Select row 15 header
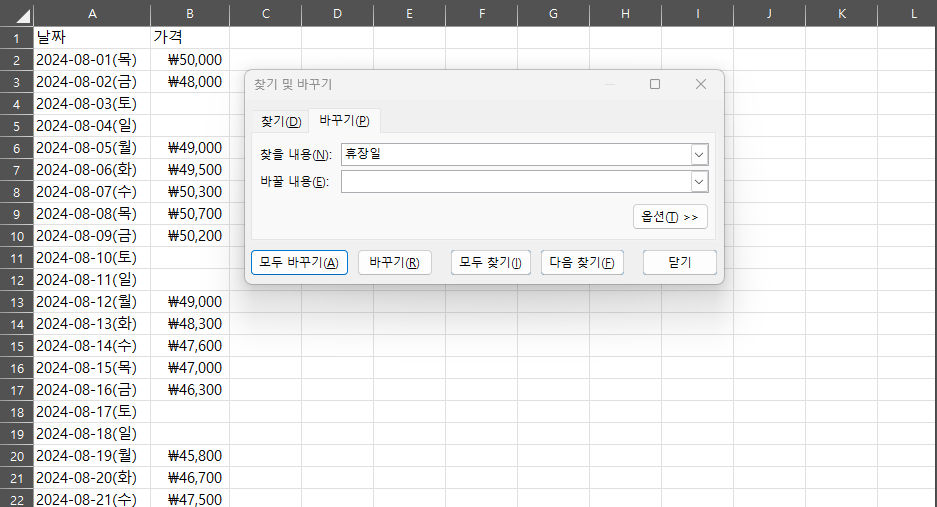This screenshot has width=937, height=507. click(17, 346)
